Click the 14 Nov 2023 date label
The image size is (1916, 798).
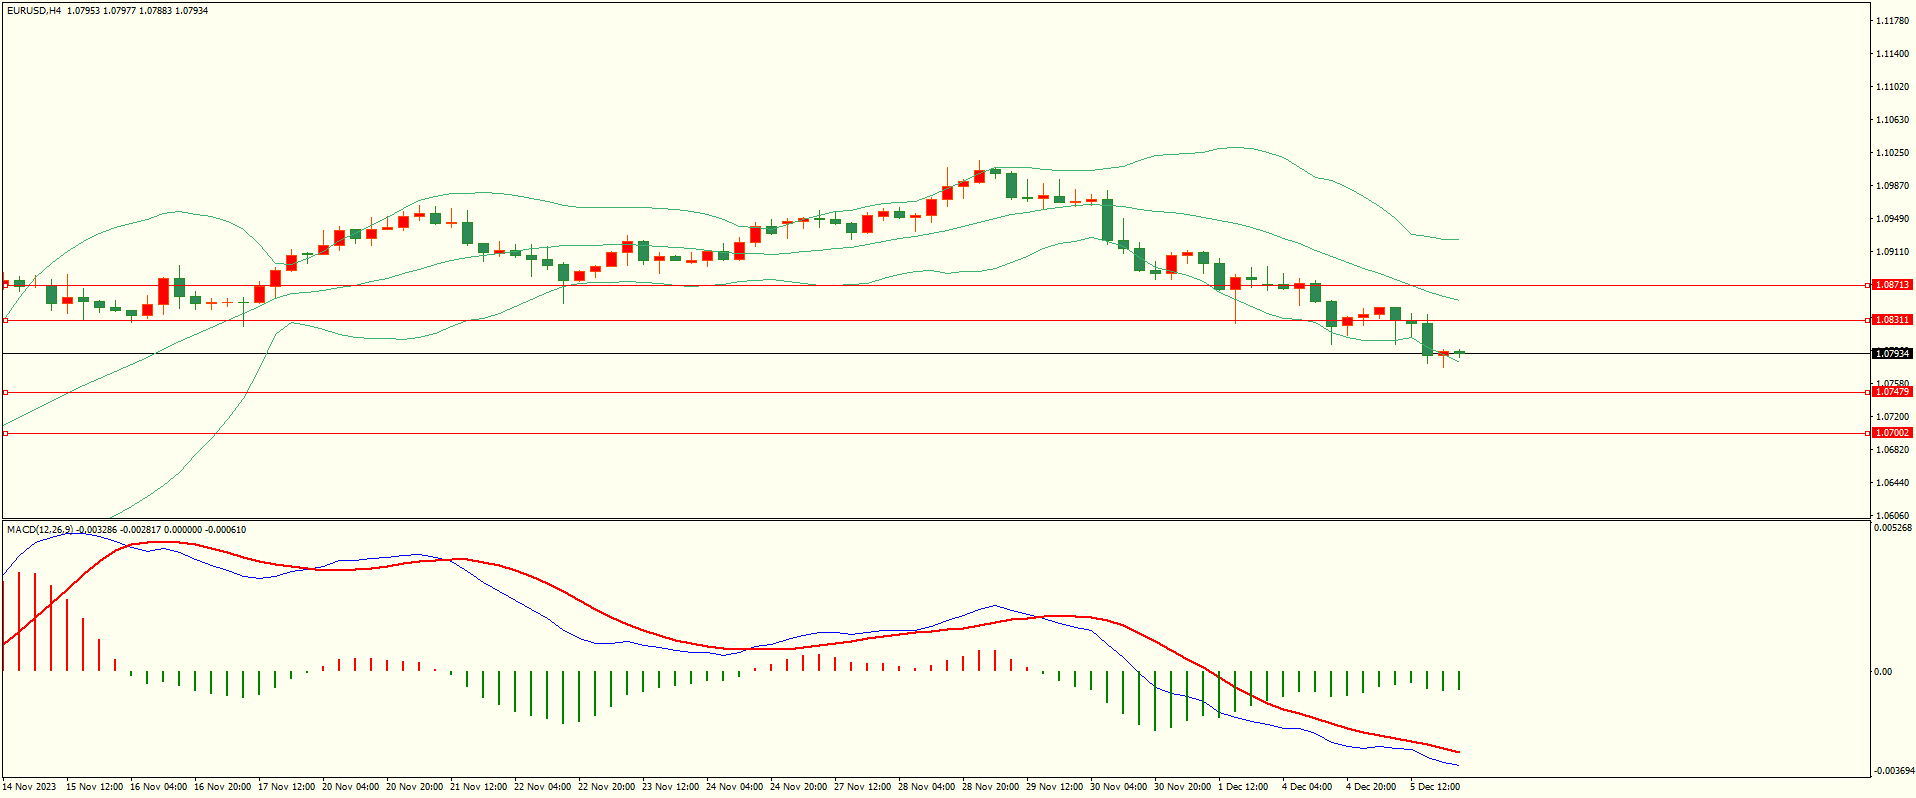(x=30, y=787)
